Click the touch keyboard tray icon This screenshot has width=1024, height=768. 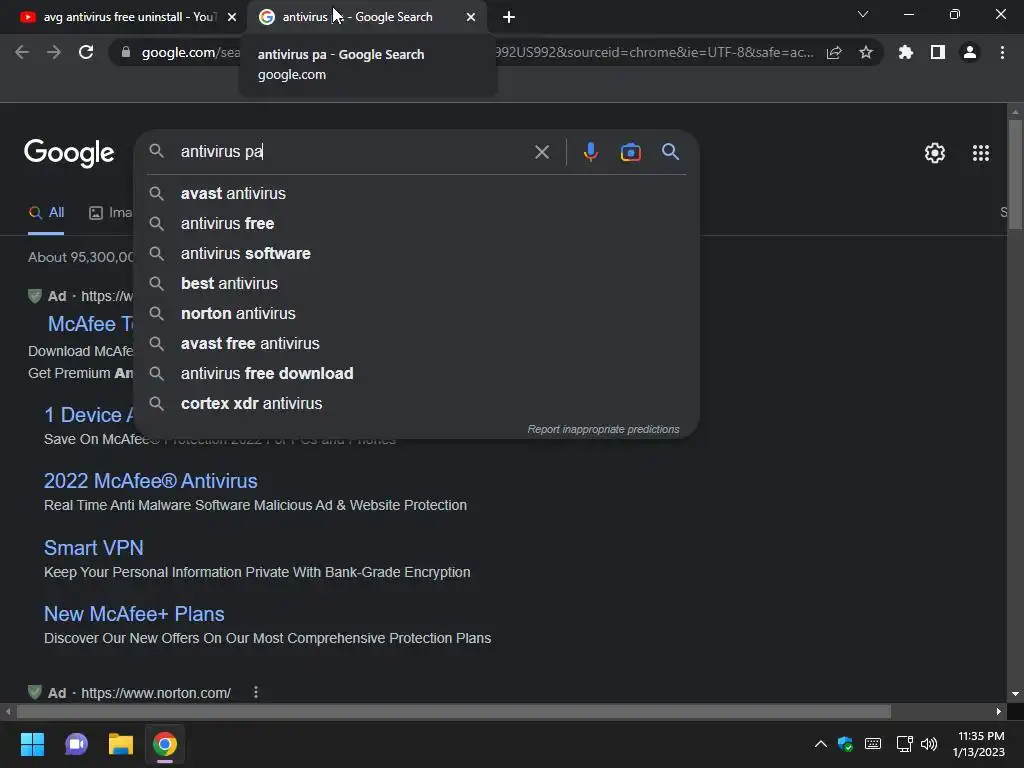click(x=872, y=744)
